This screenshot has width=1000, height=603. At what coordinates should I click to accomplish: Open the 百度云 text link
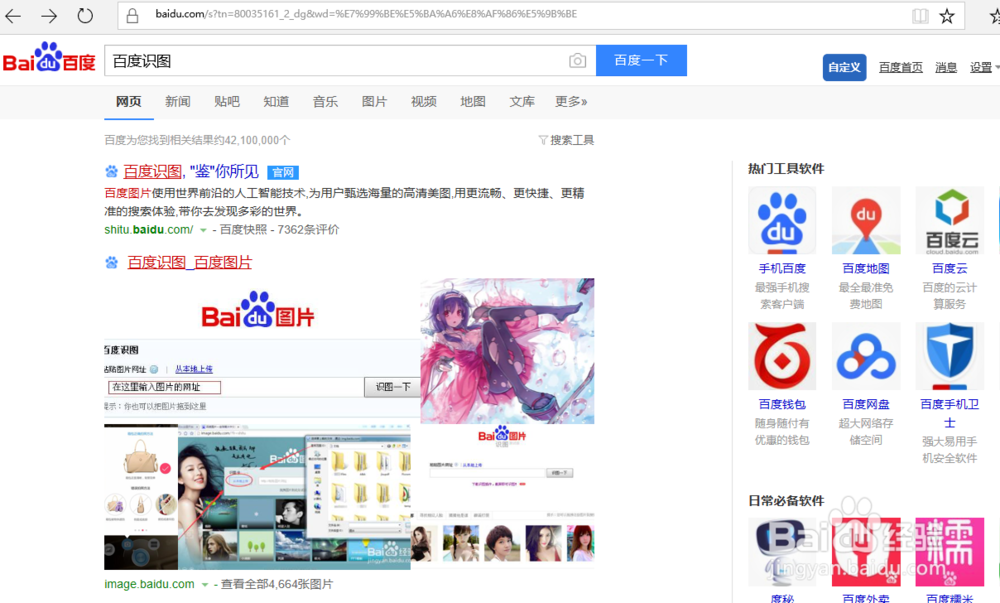[950, 268]
